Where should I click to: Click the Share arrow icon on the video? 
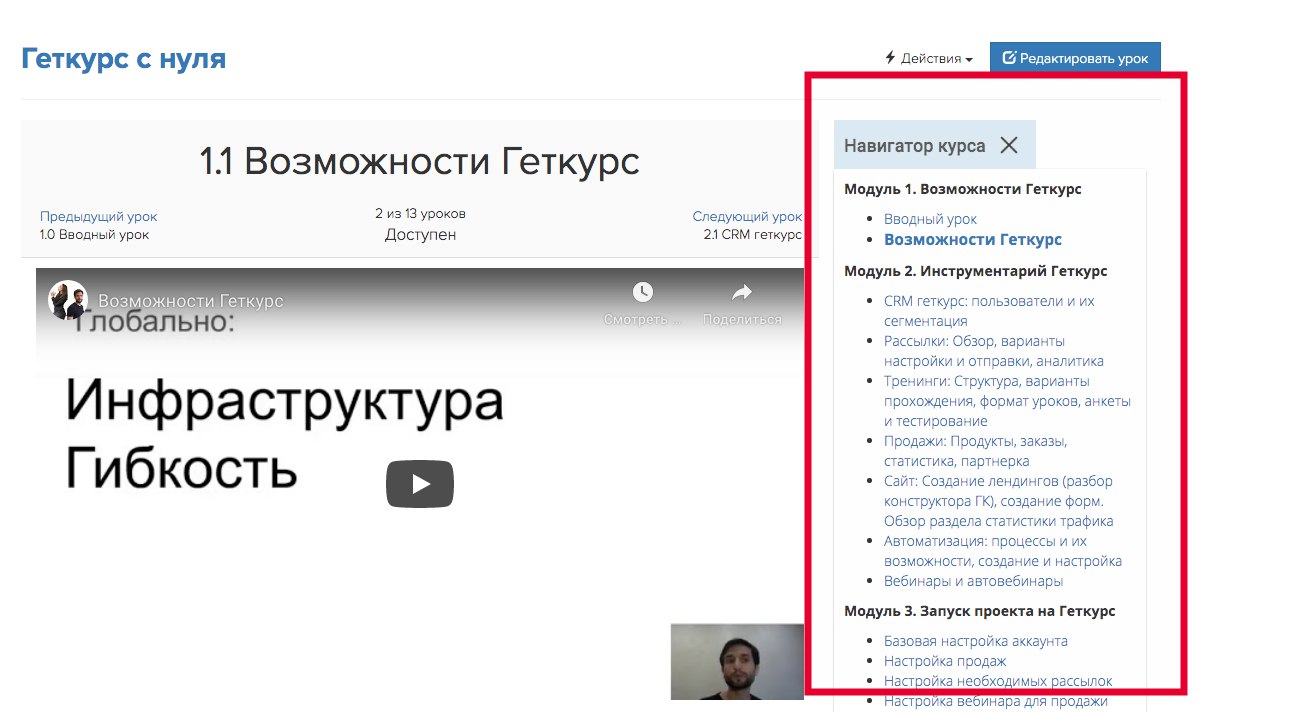pyautogui.click(x=742, y=292)
